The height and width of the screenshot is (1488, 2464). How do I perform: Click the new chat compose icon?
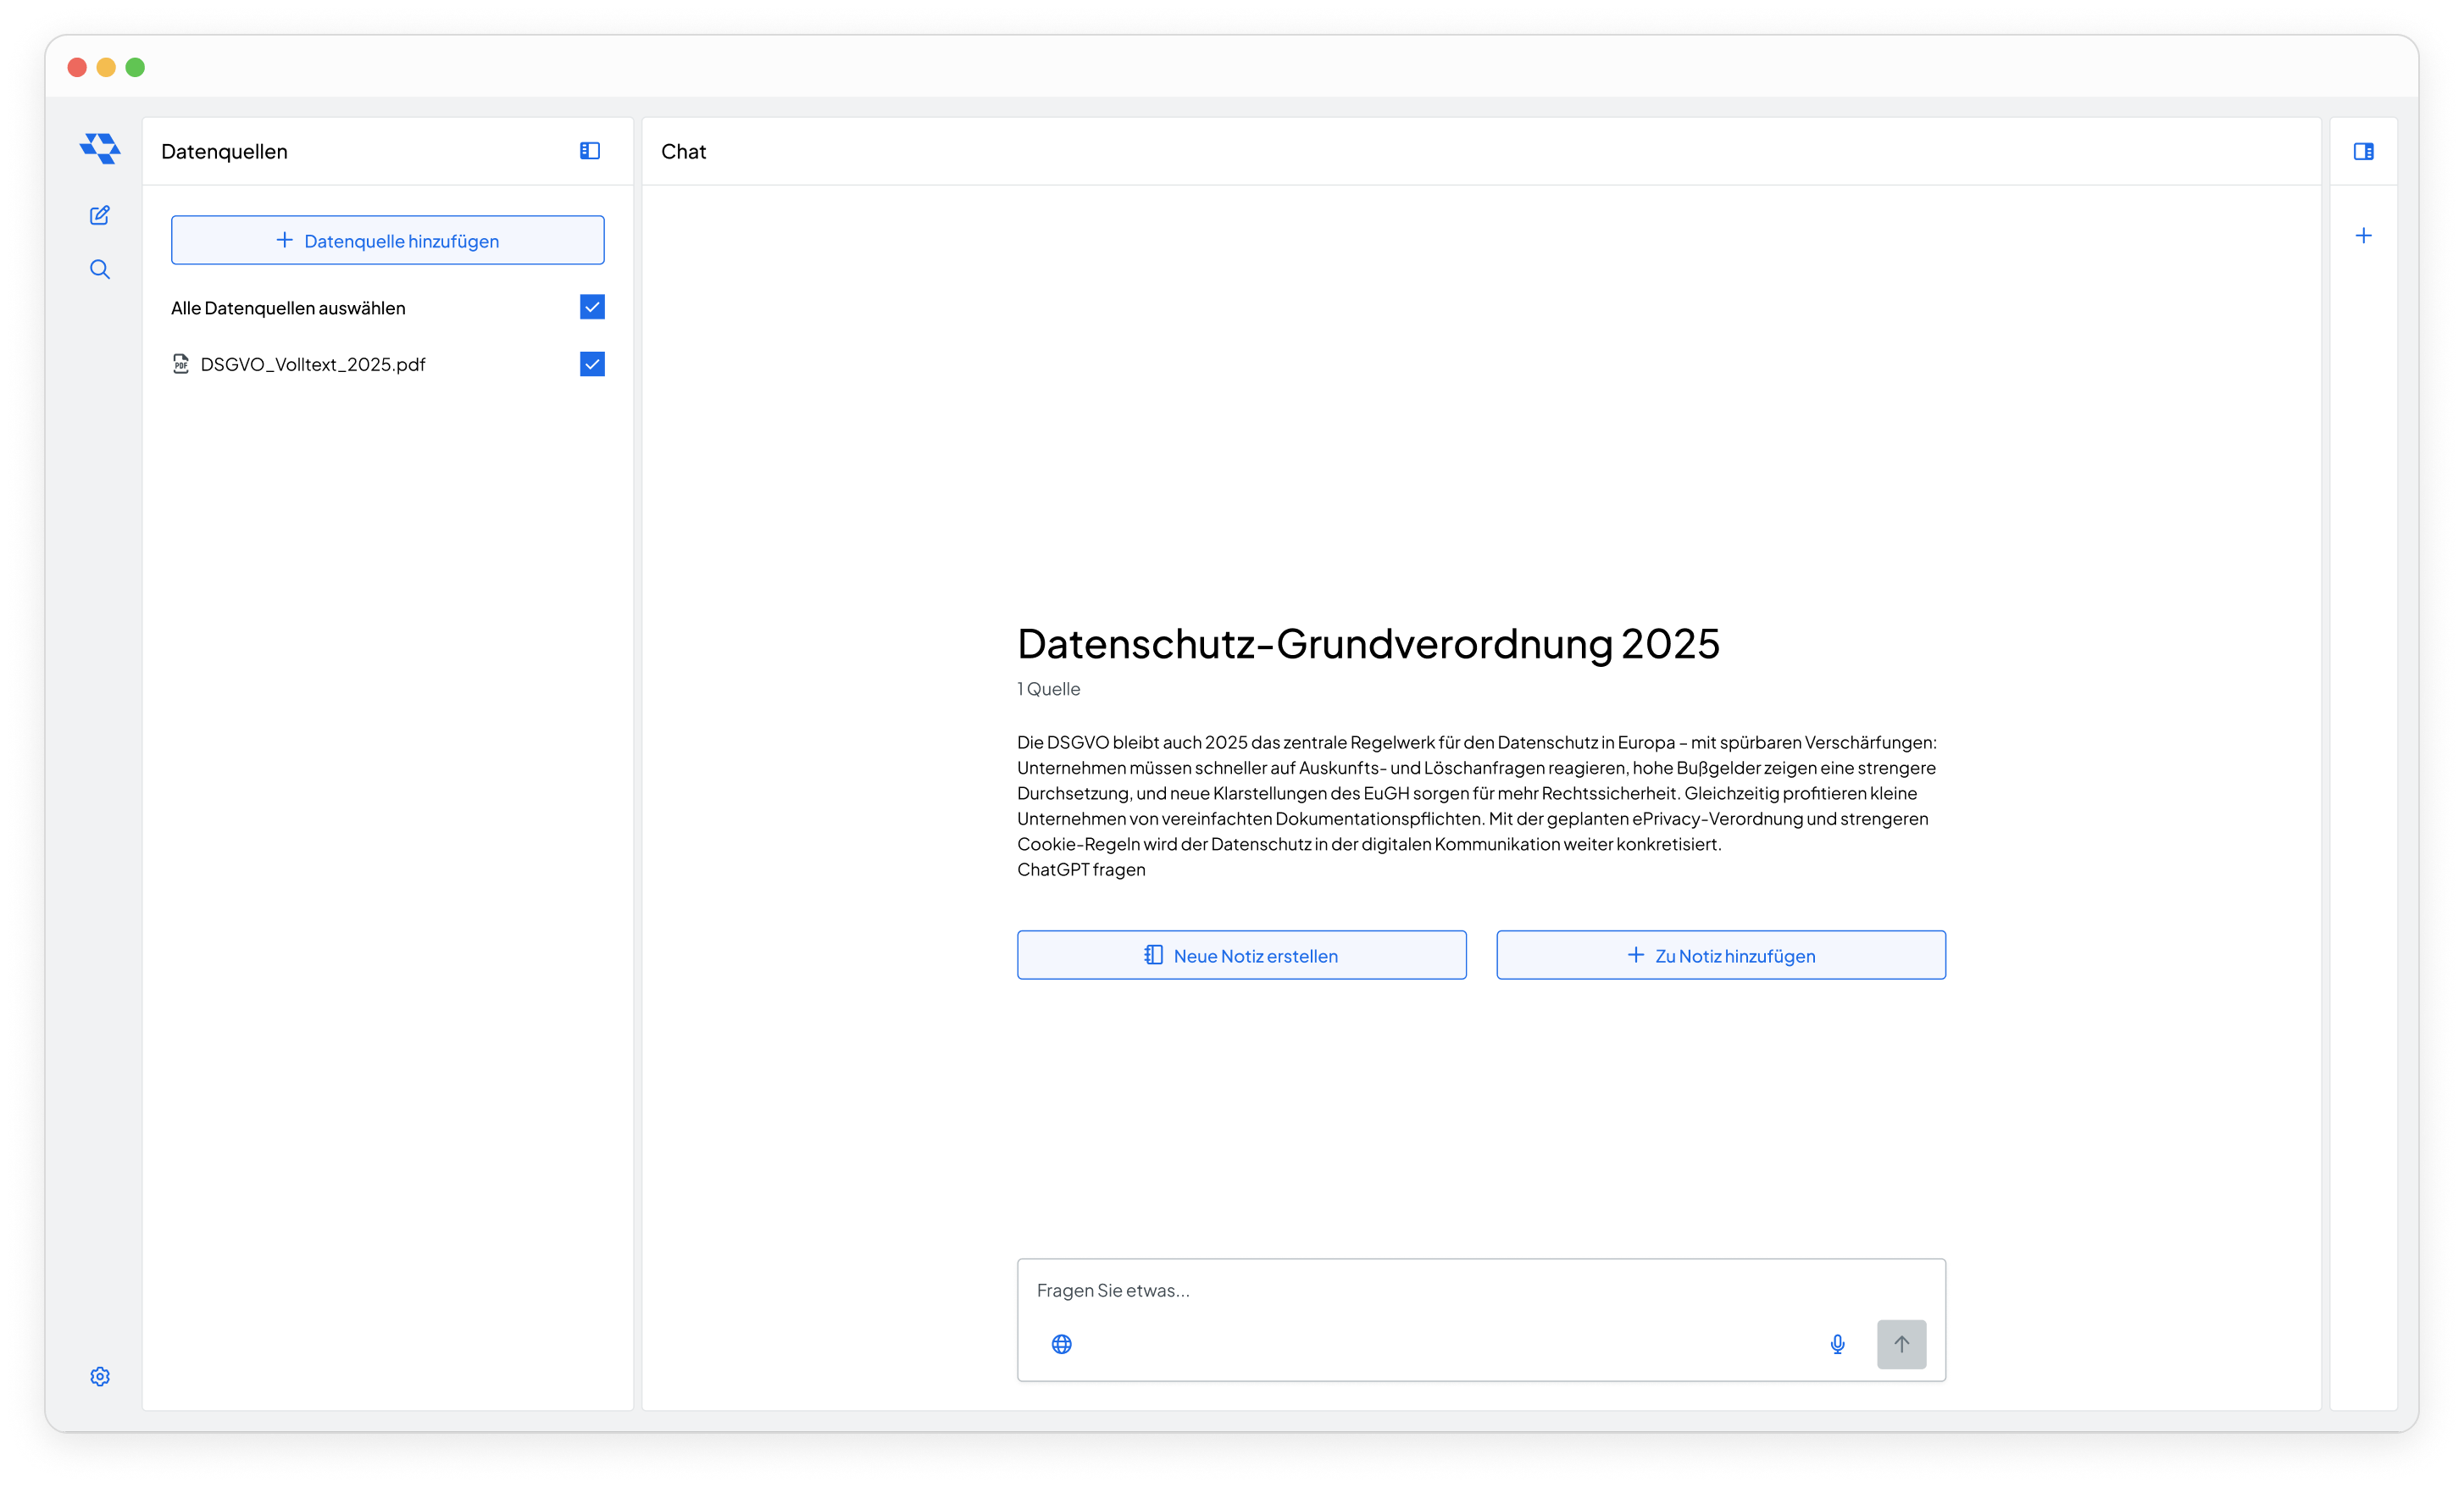pos(100,215)
